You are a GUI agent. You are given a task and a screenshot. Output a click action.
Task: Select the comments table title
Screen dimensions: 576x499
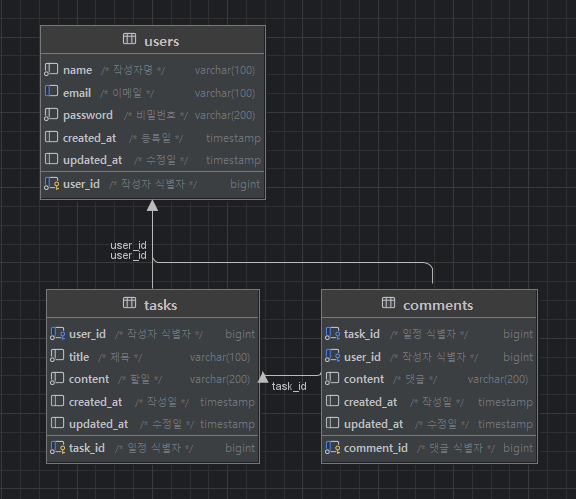click(438, 305)
